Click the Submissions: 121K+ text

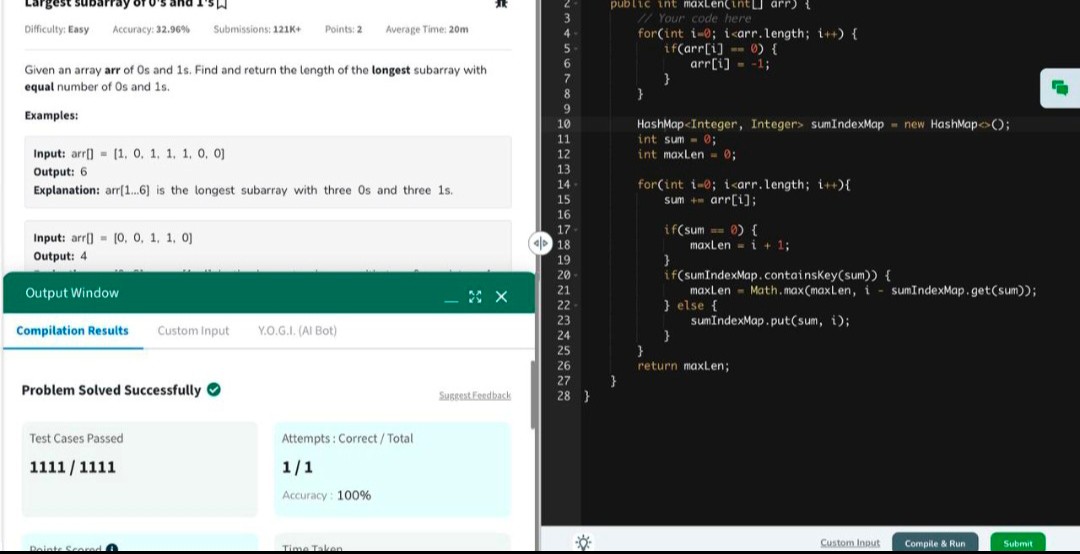(x=257, y=30)
